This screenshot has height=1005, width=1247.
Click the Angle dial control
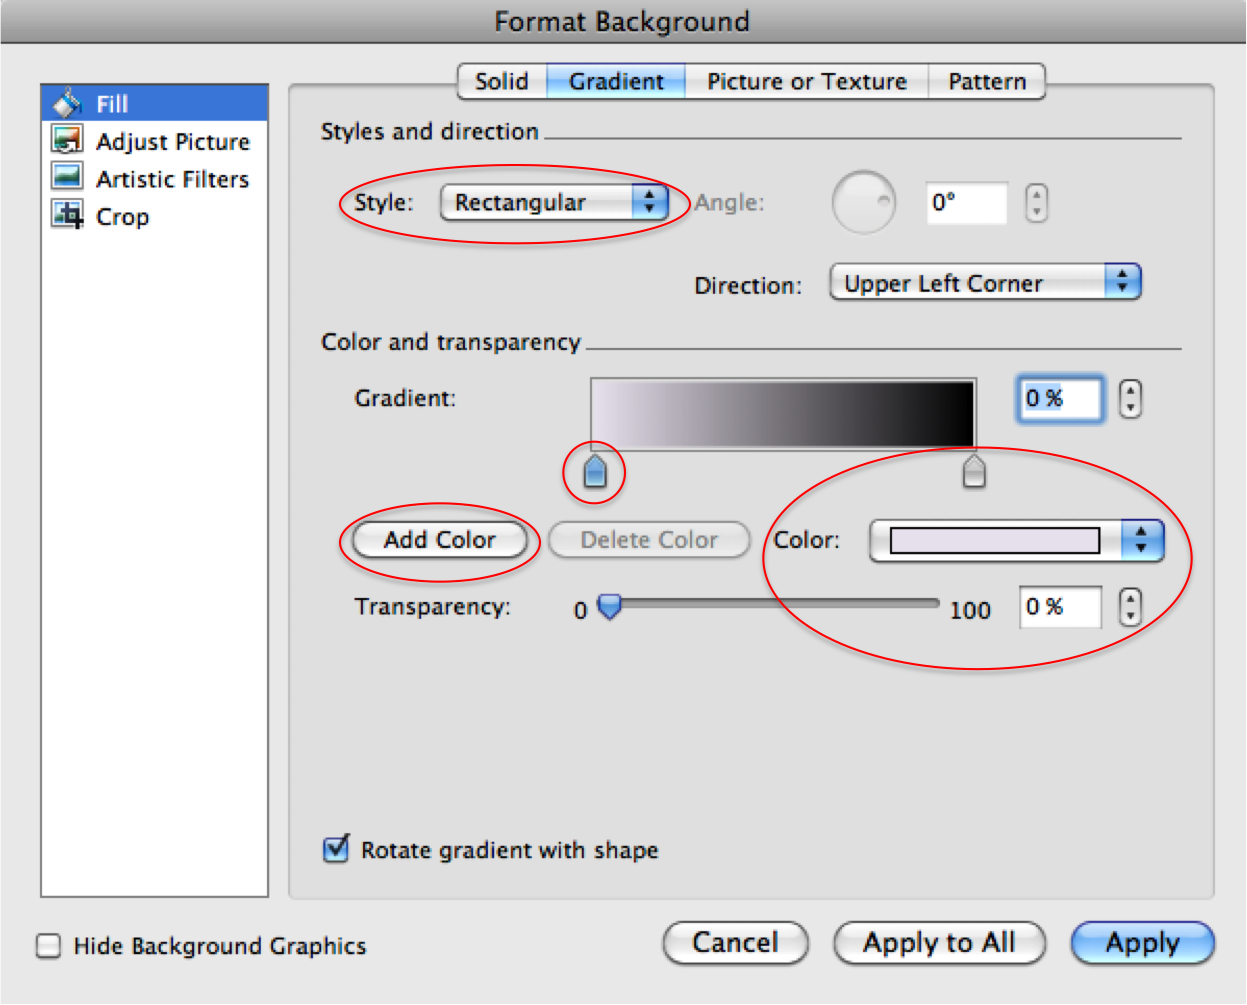pyautogui.click(x=863, y=203)
